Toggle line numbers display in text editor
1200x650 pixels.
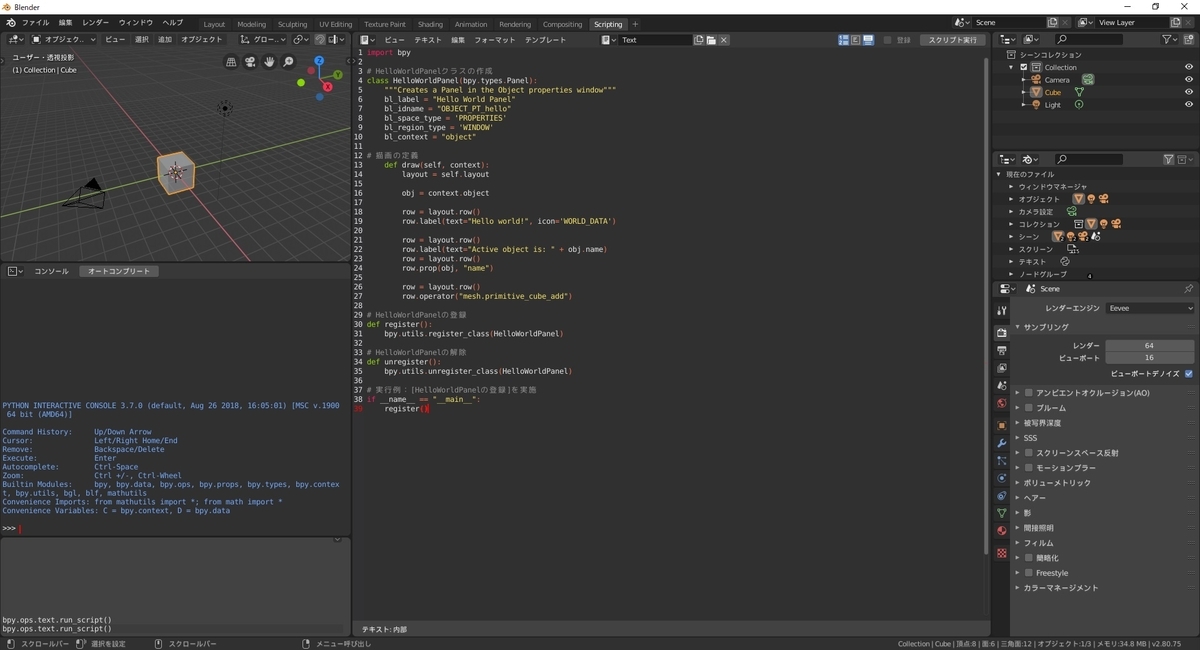pyautogui.click(x=844, y=40)
